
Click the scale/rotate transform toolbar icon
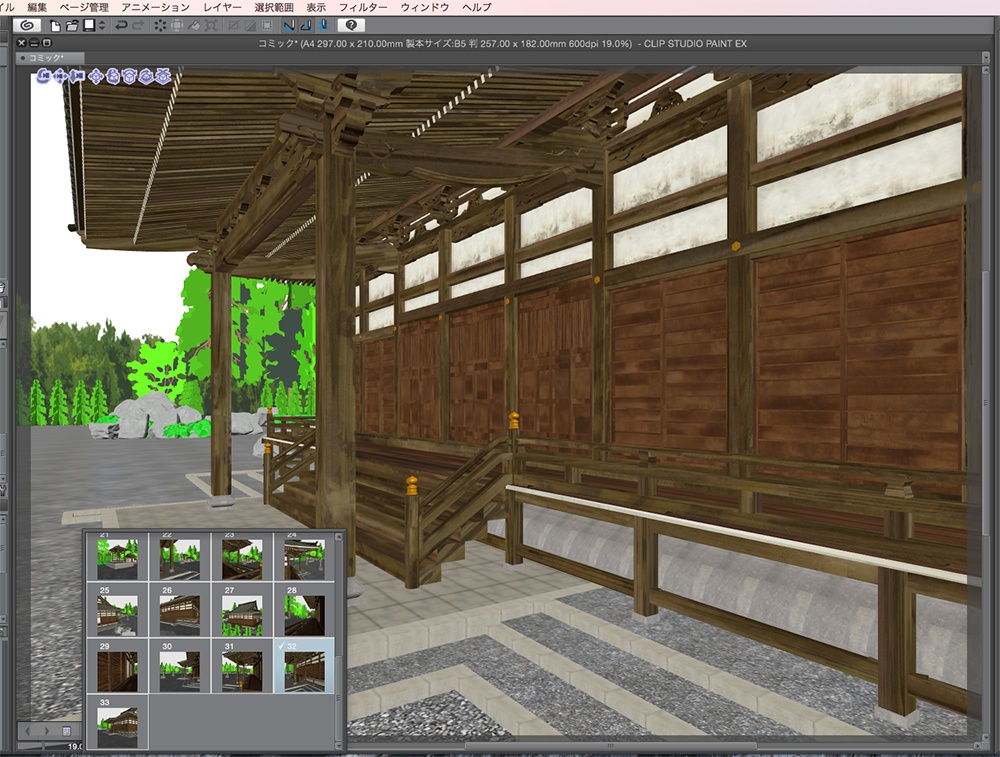211,26
